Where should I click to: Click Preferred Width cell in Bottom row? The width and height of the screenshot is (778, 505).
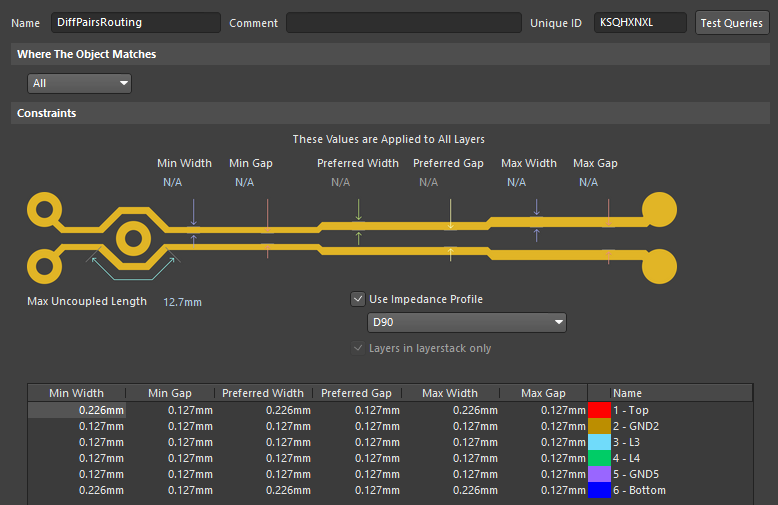coord(263,490)
